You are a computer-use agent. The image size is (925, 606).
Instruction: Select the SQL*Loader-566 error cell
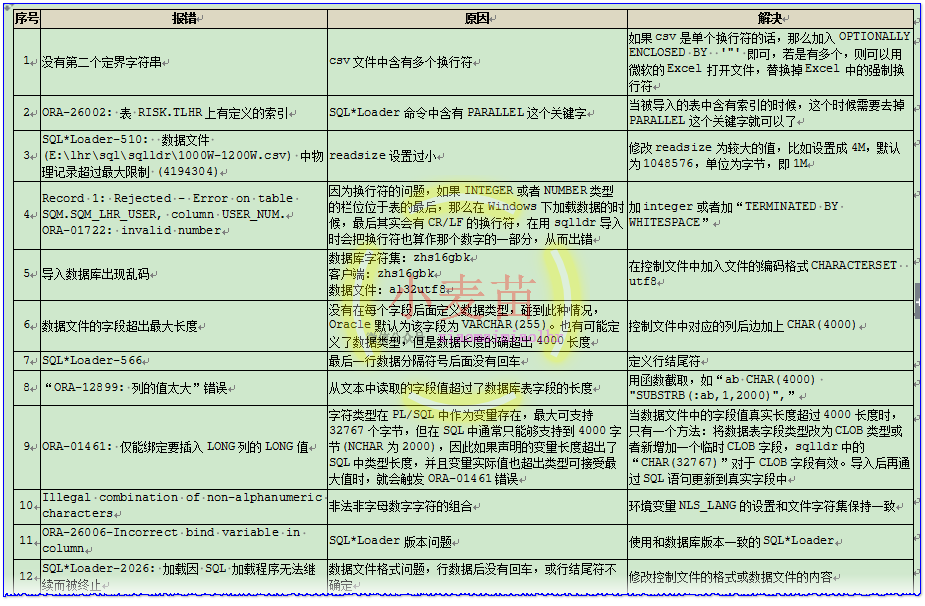click(184, 361)
